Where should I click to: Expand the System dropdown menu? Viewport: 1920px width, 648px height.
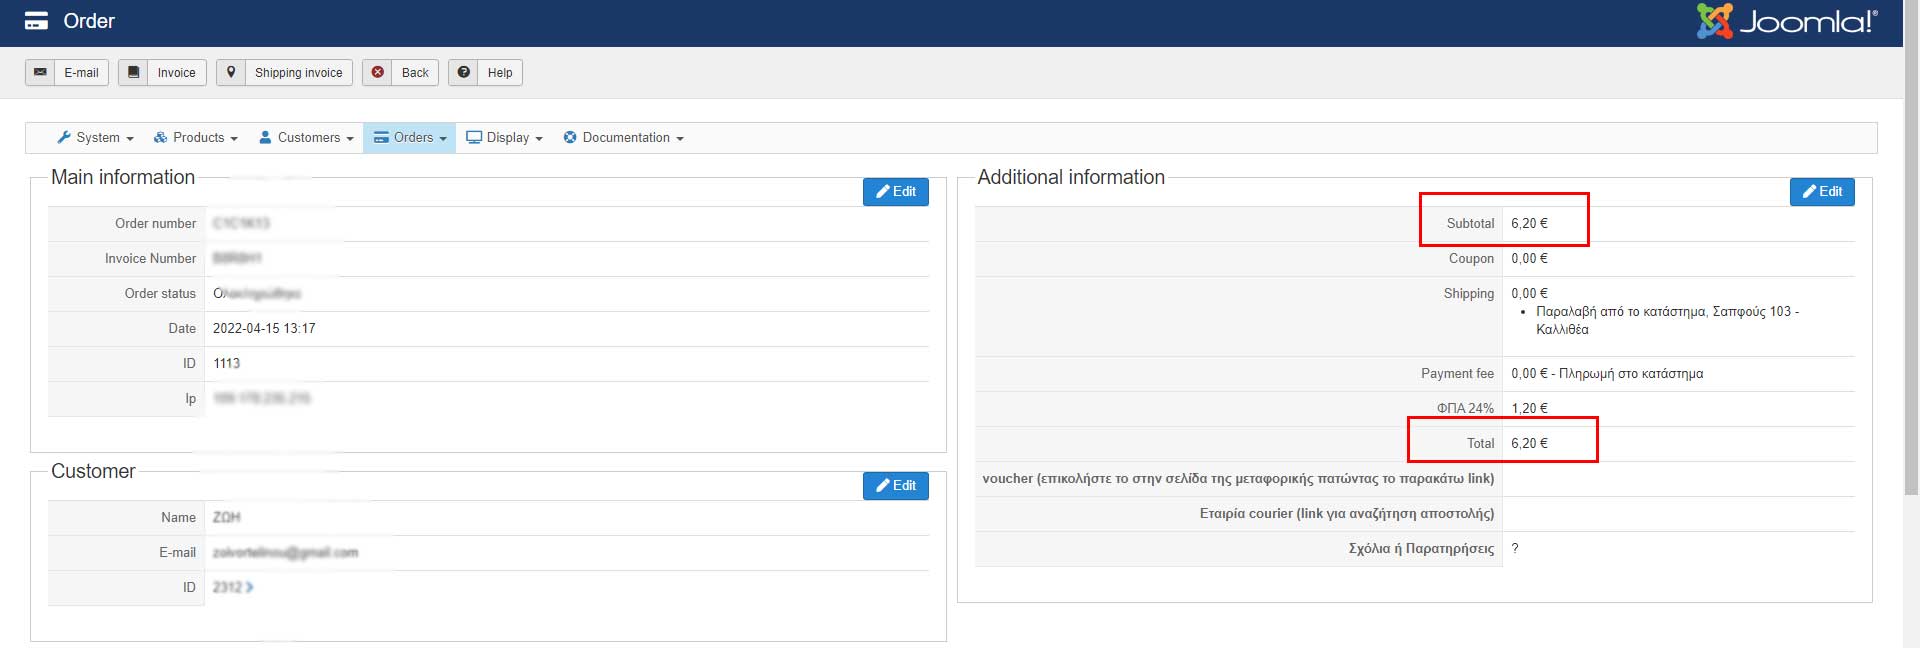coord(95,138)
